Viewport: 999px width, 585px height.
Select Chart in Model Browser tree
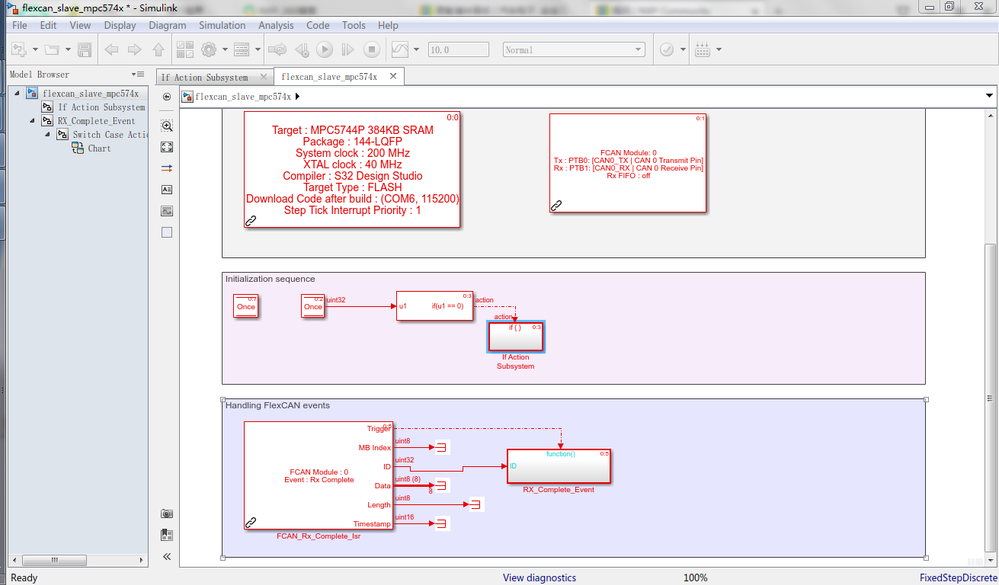coord(99,148)
